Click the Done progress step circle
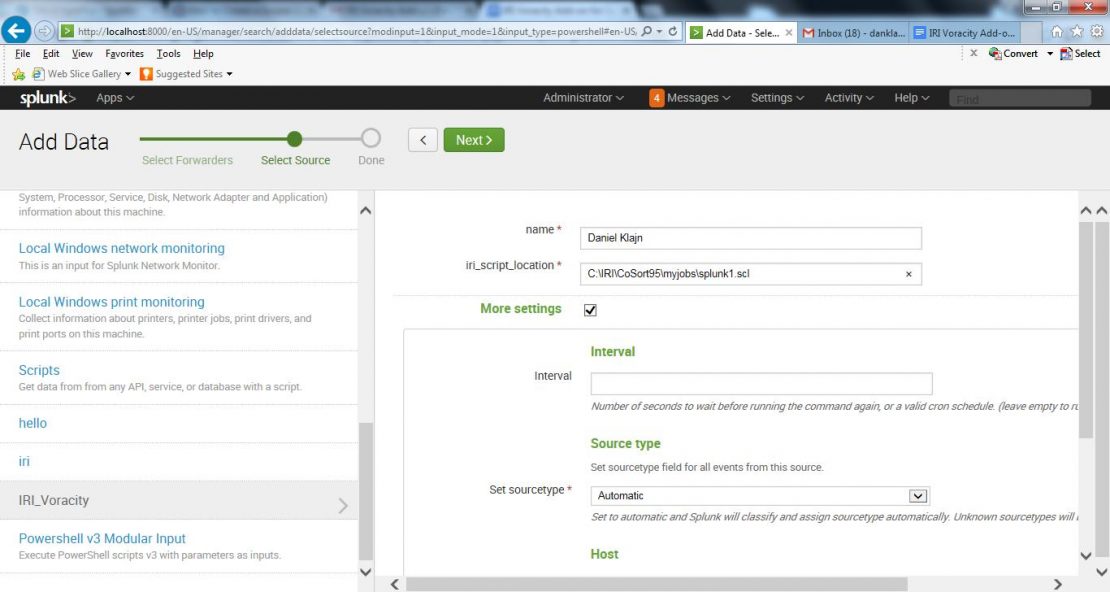 click(x=370, y=138)
